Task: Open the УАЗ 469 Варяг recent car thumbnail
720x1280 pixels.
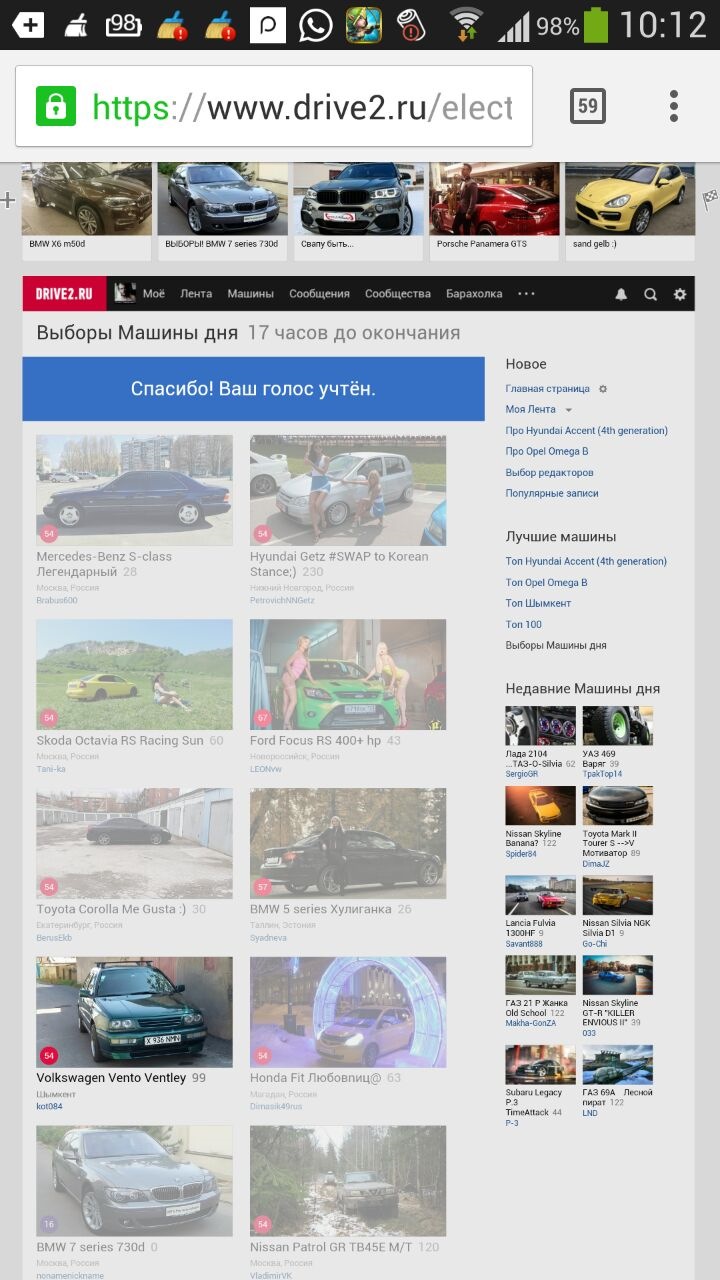Action: (x=618, y=726)
